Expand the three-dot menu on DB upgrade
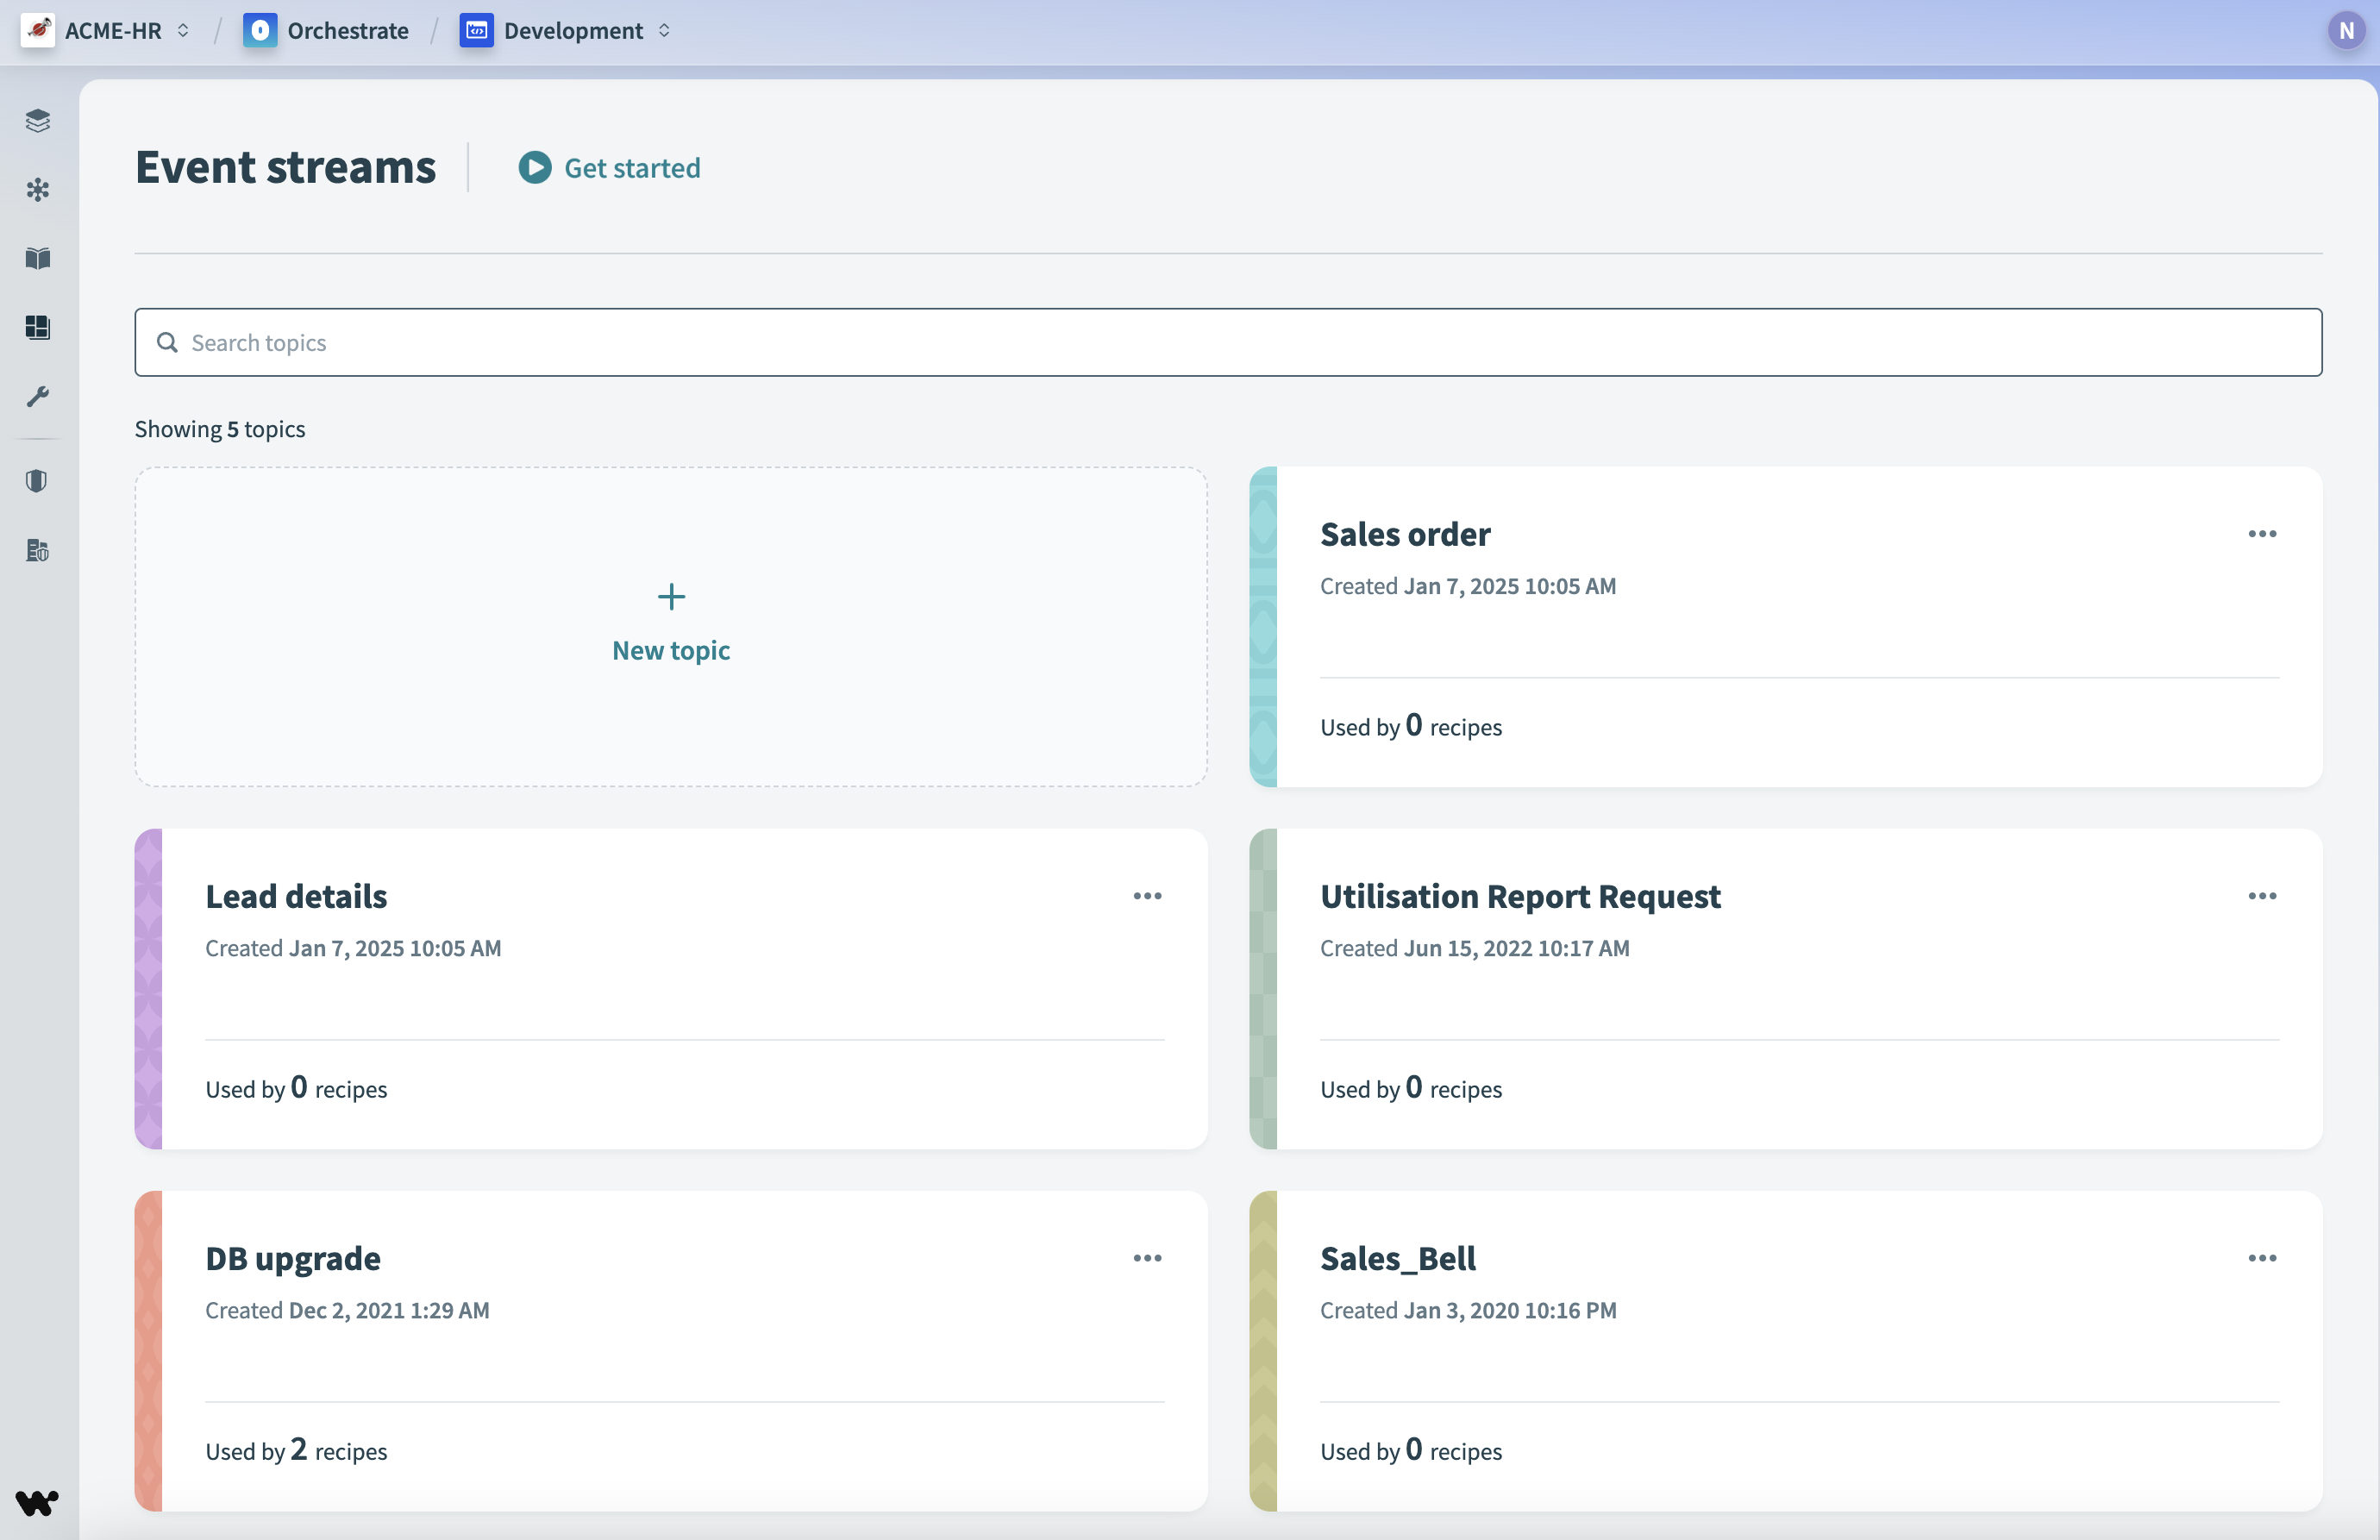 (x=1149, y=1257)
